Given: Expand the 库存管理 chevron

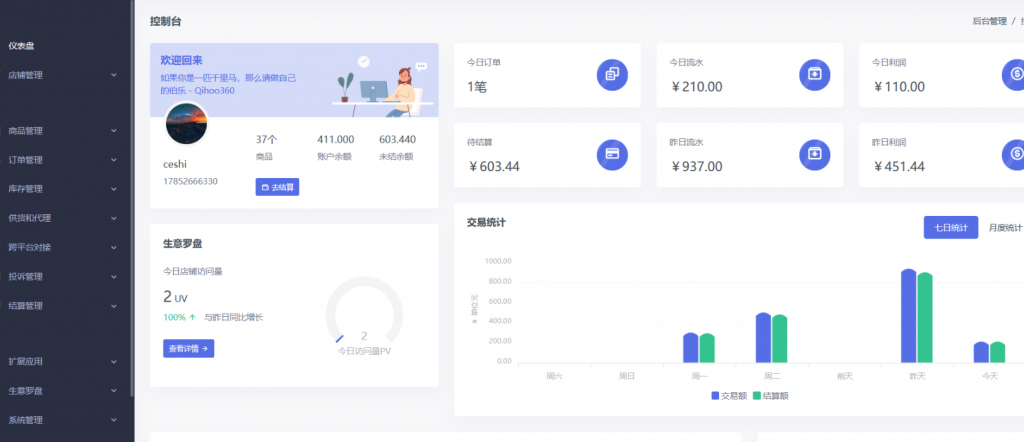Looking at the screenshot, I should pos(114,189).
